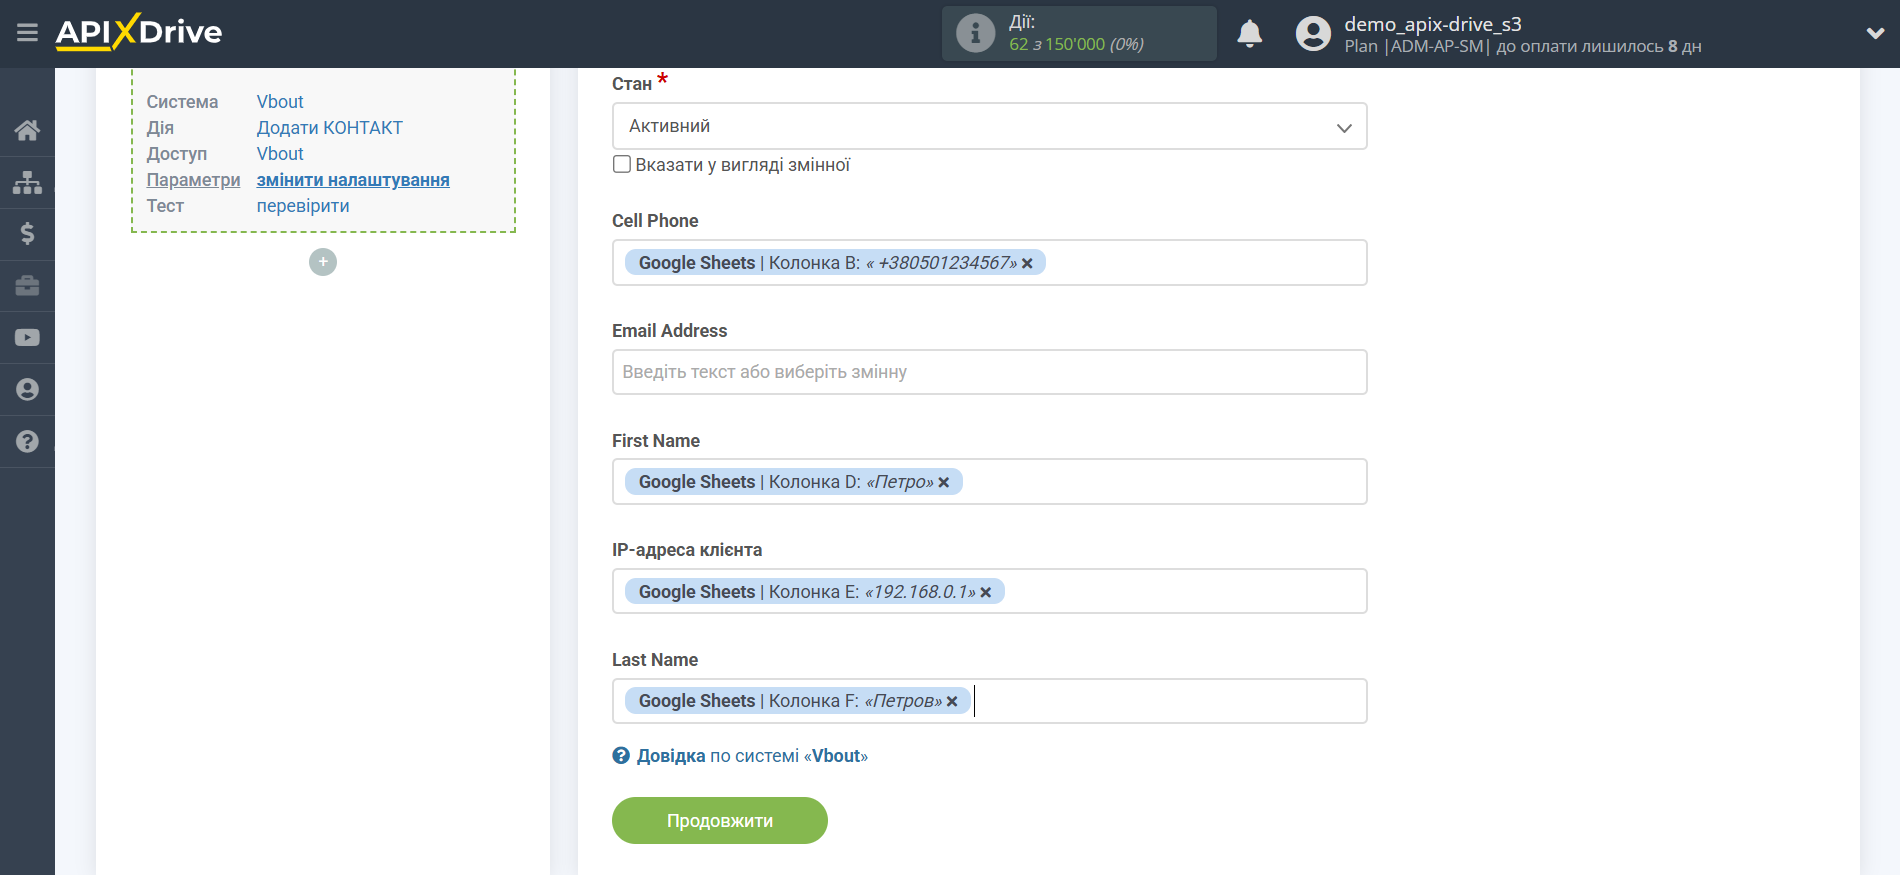The width and height of the screenshot is (1900, 875).
Task: Click the ApiX-Drive logo
Action: click(x=139, y=32)
